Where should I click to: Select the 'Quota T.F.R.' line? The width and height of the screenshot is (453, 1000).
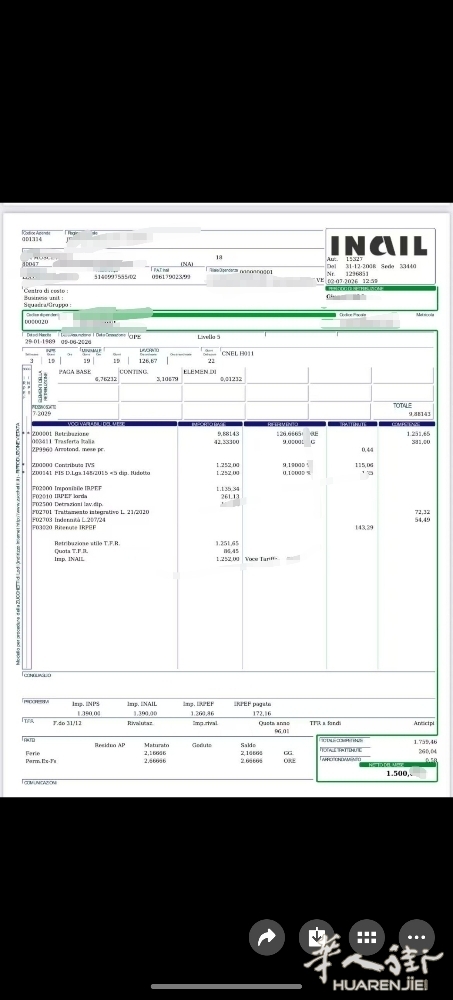point(147,550)
